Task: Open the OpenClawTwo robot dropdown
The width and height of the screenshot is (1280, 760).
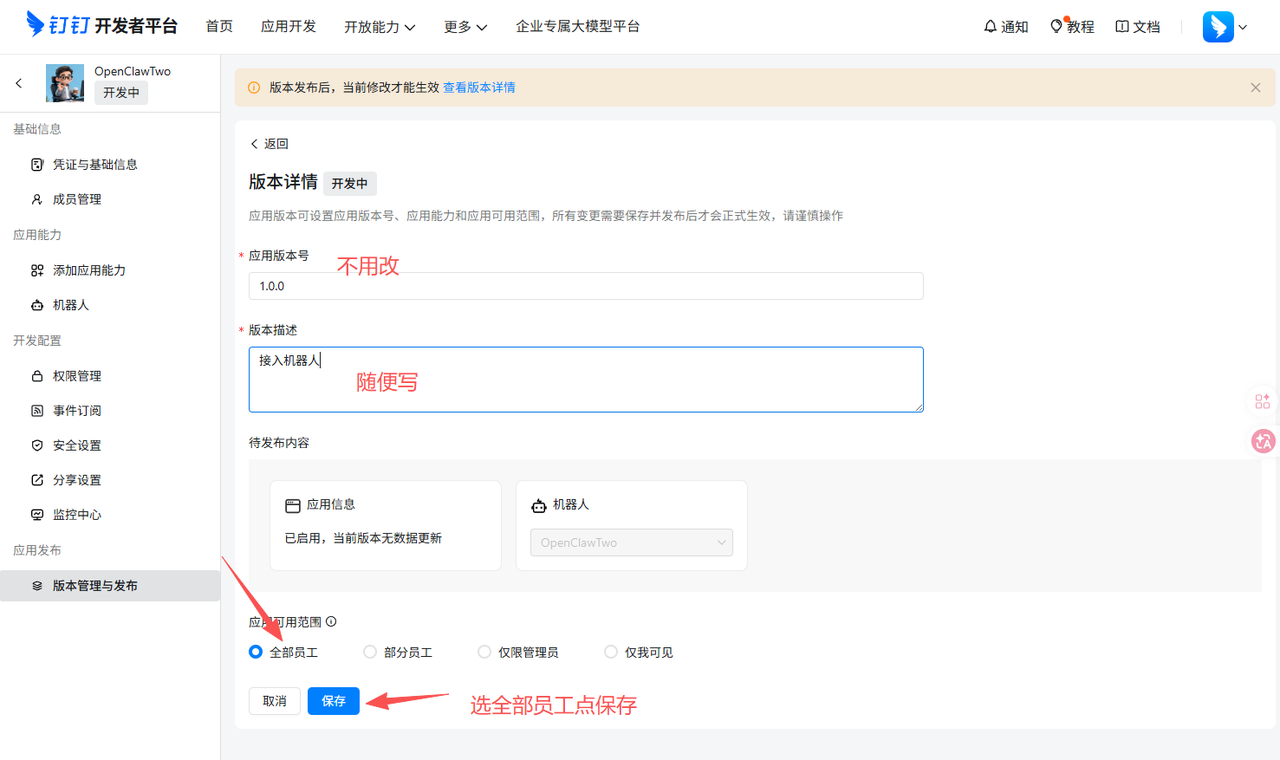Action: point(631,543)
